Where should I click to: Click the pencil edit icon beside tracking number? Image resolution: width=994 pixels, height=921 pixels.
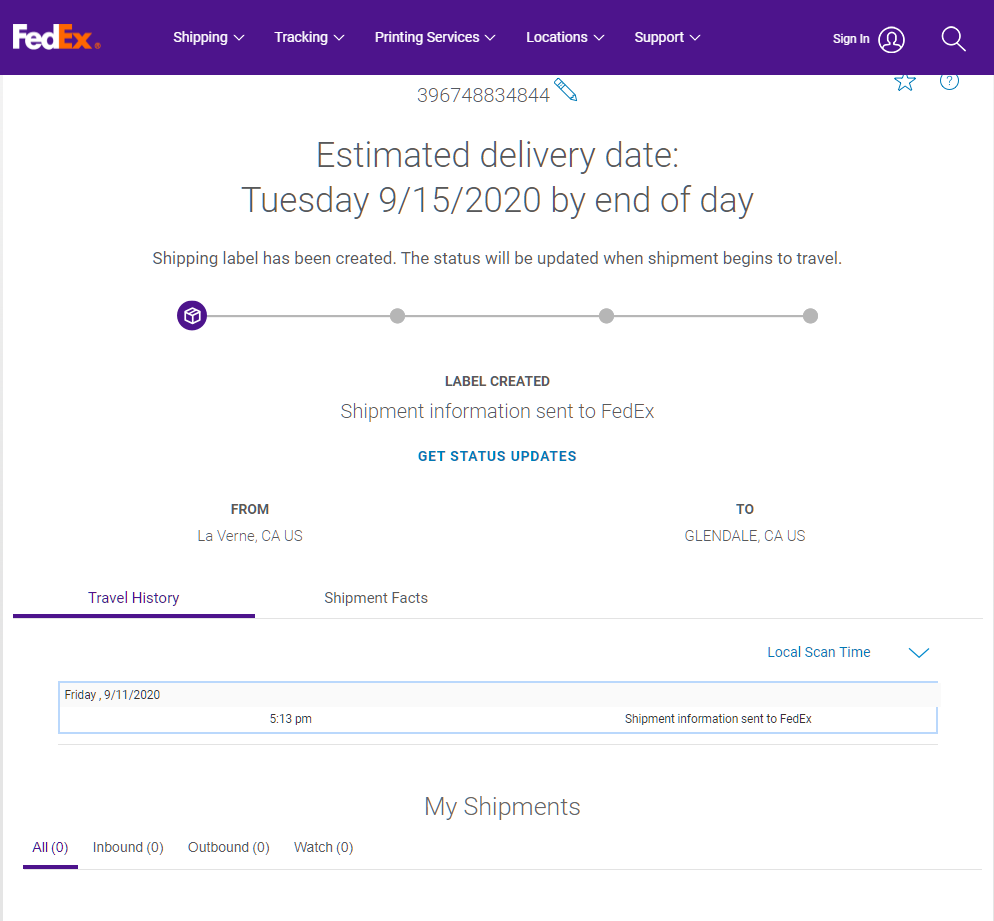click(x=566, y=91)
